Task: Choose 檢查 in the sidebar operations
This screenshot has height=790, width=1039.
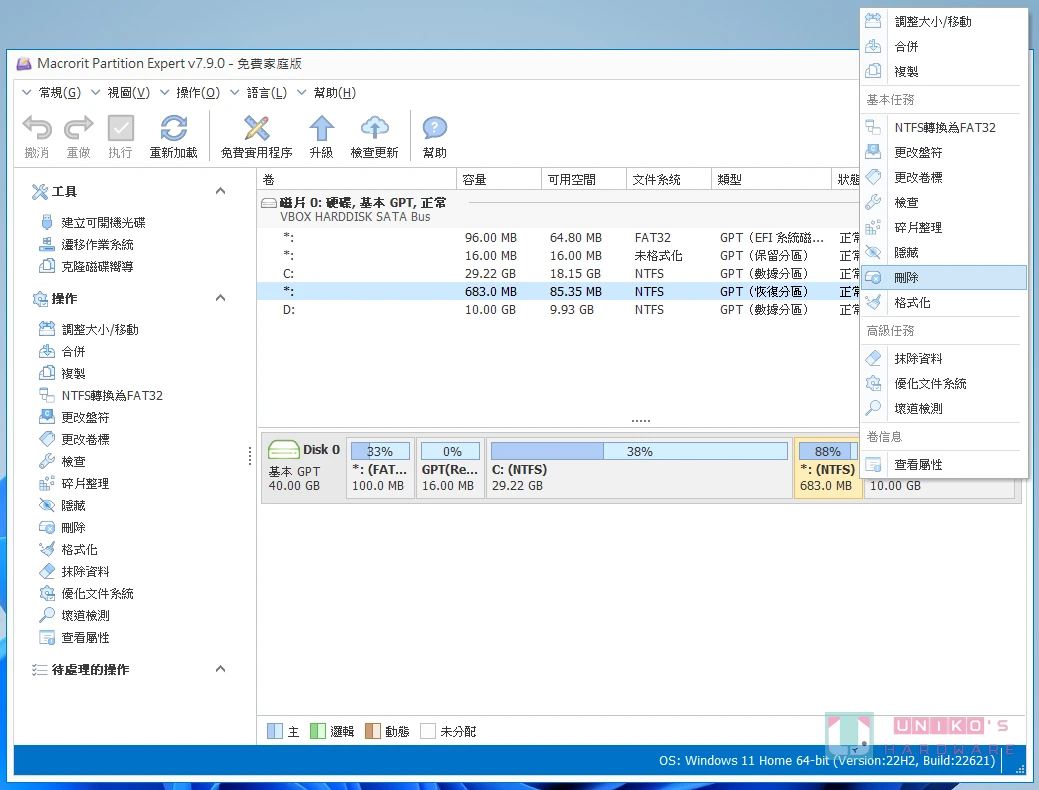Action: click(62, 461)
